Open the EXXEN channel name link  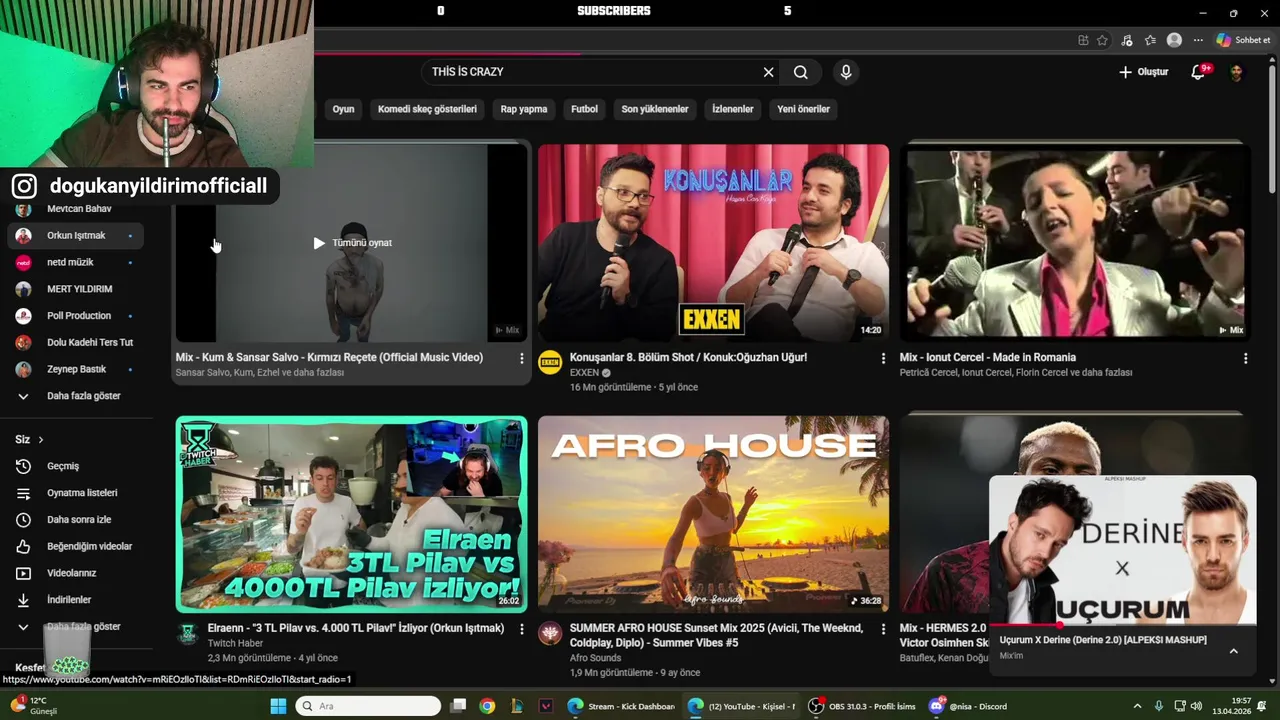pyautogui.click(x=584, y=373)
